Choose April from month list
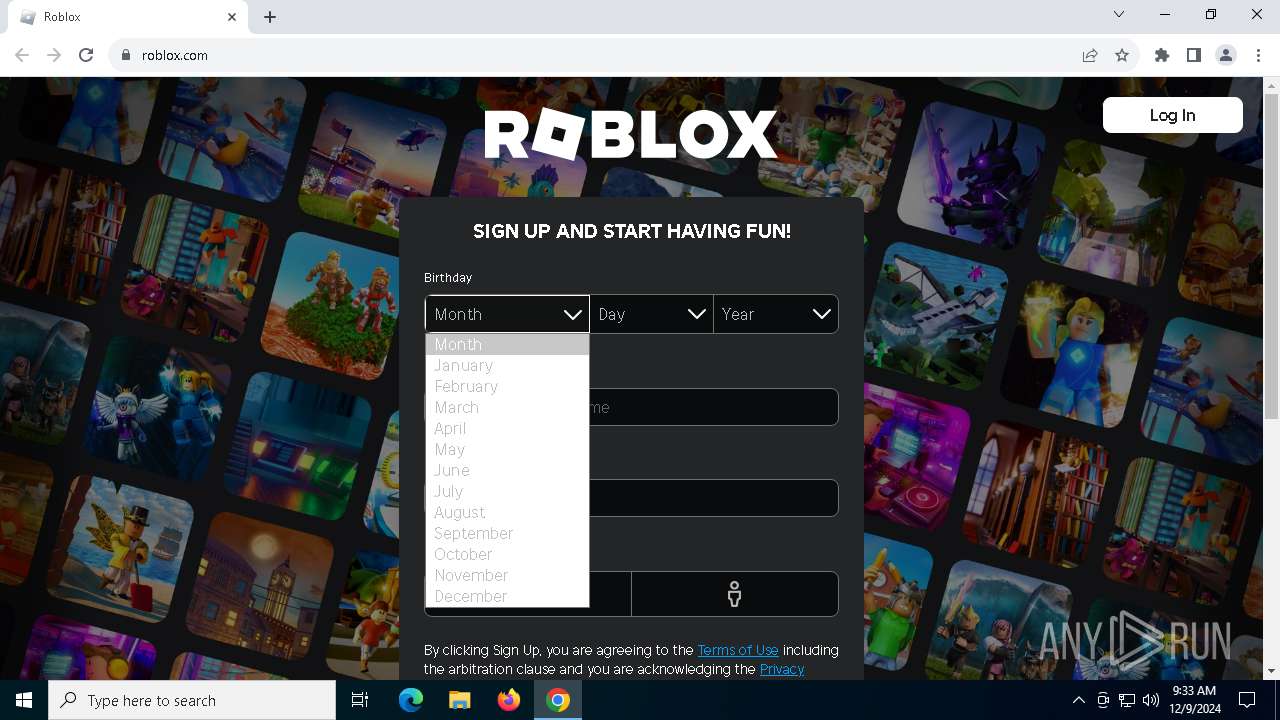 click(x=507, y=428)
